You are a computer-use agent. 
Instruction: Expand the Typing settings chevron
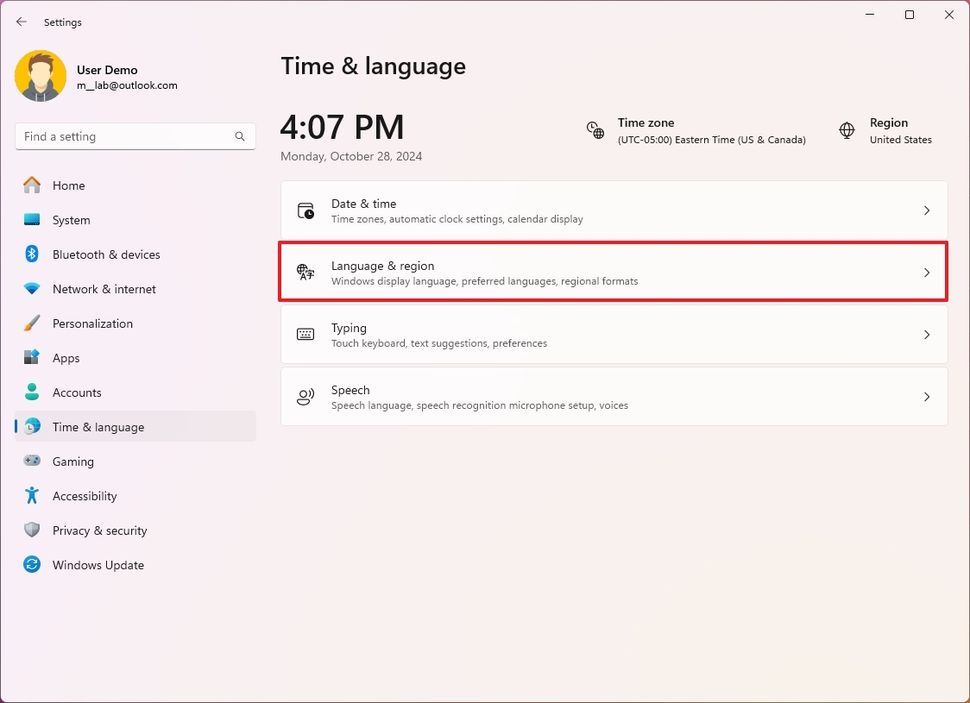(926, 334)
